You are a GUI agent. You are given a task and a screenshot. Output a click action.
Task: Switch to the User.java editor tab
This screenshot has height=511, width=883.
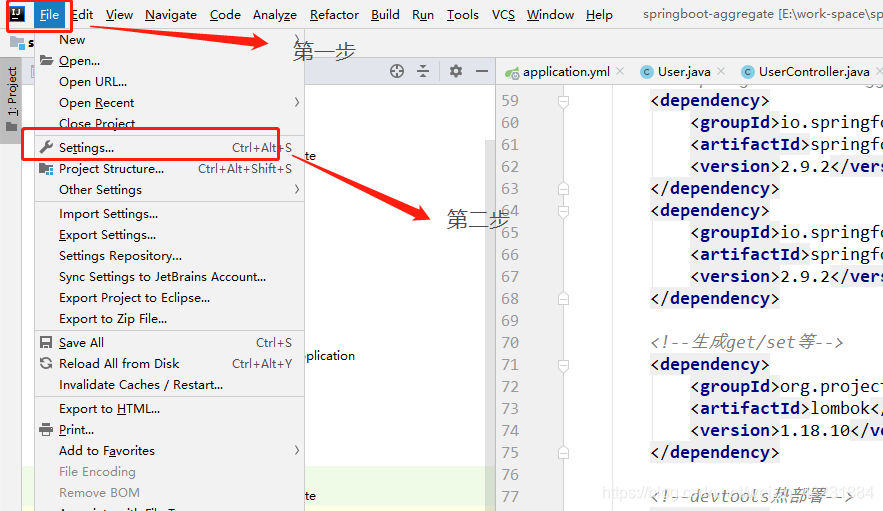(x=684, y=72)
